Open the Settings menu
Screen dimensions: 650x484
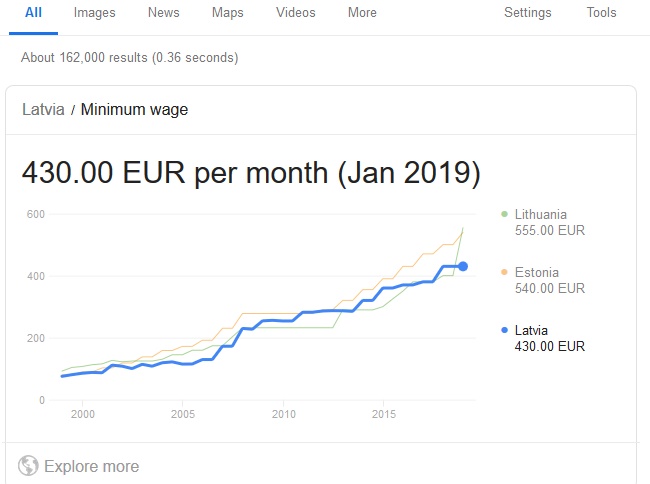point(528,12)
